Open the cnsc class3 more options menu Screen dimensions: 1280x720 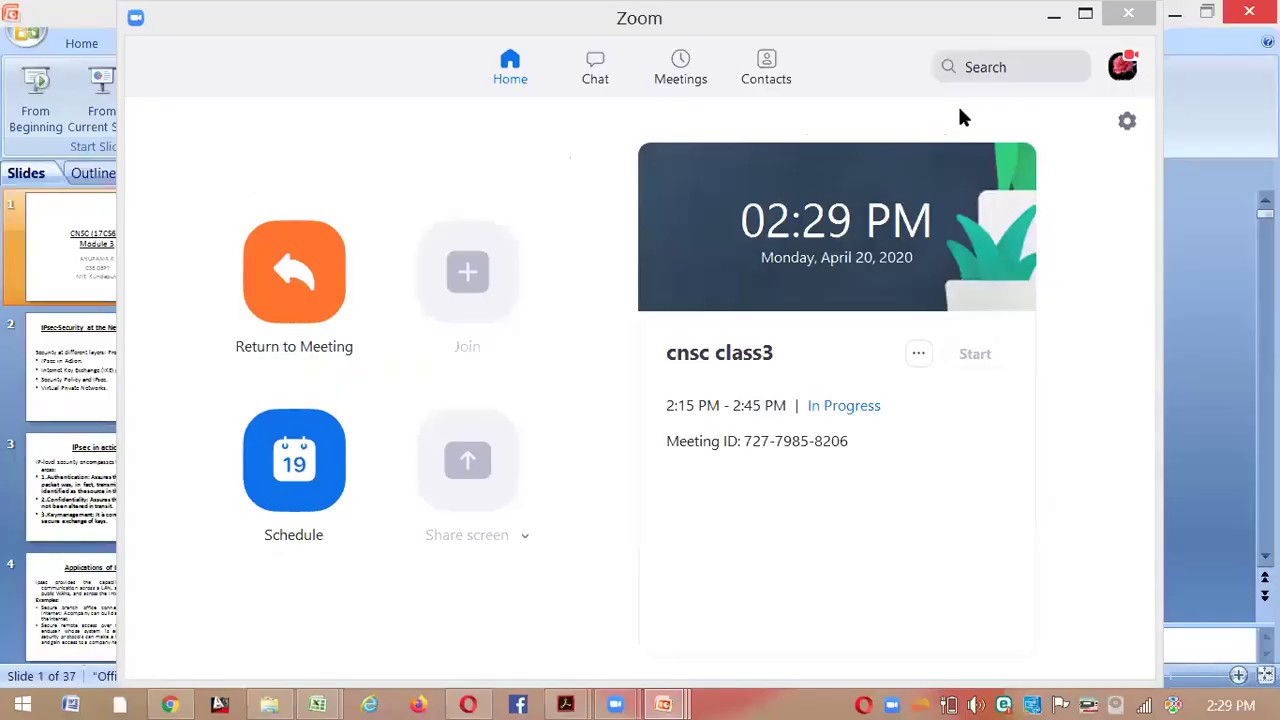pyautogui.click(x=918, y=353)
